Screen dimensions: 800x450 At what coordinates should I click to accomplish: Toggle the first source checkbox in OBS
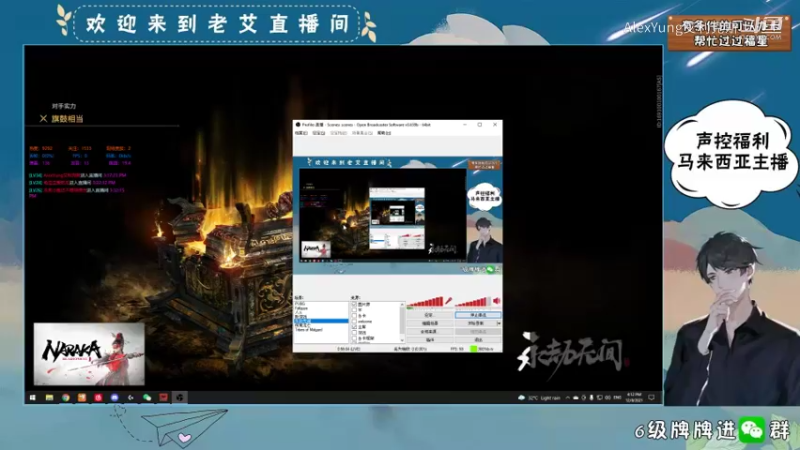click(x=354, y=304)
